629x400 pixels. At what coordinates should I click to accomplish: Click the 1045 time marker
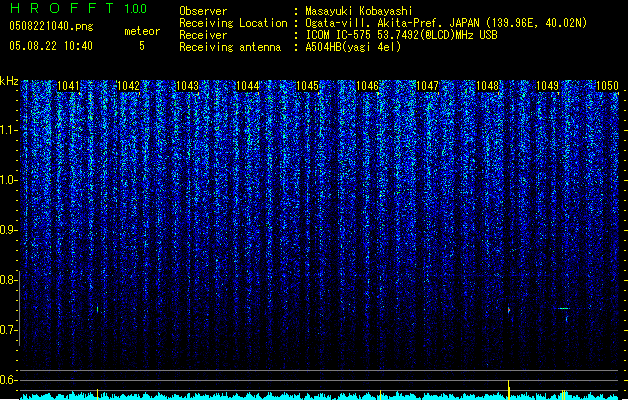click(307, 86)
